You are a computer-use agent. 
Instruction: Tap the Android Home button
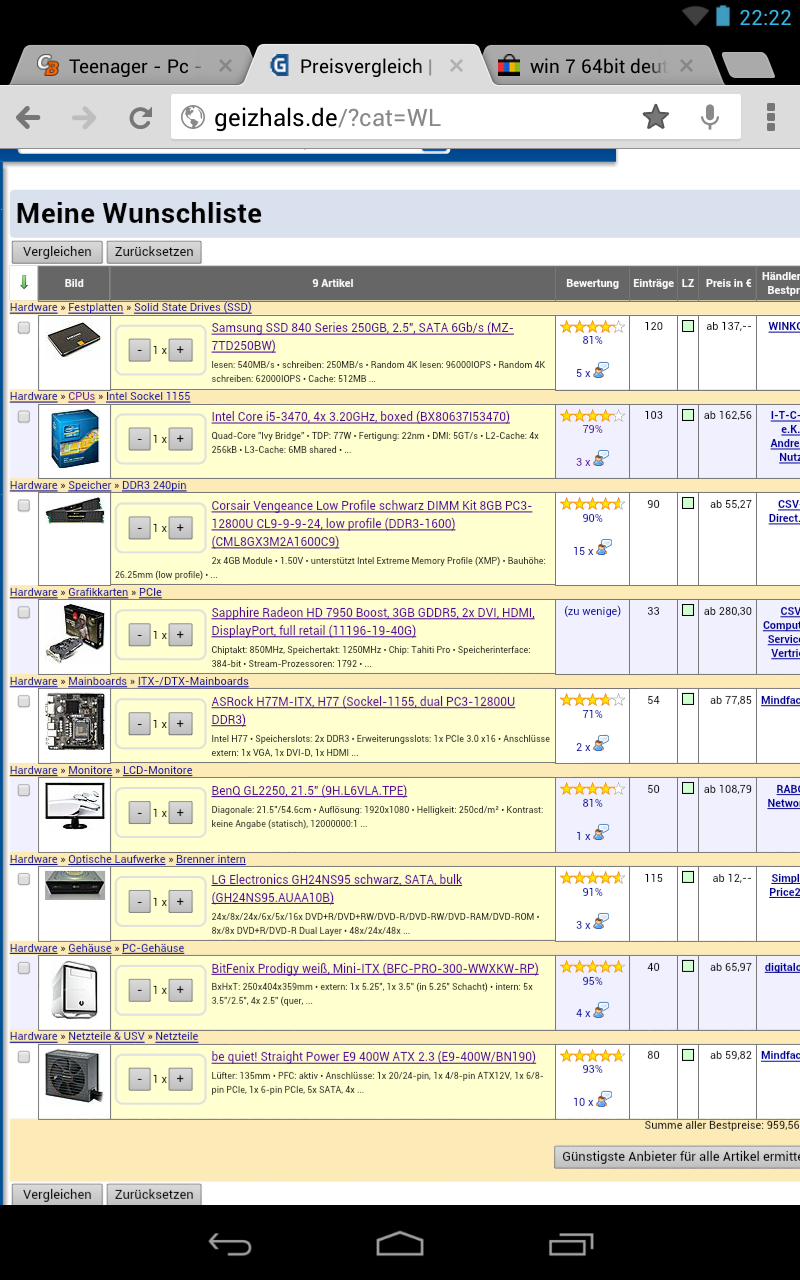coord(400,1243)
